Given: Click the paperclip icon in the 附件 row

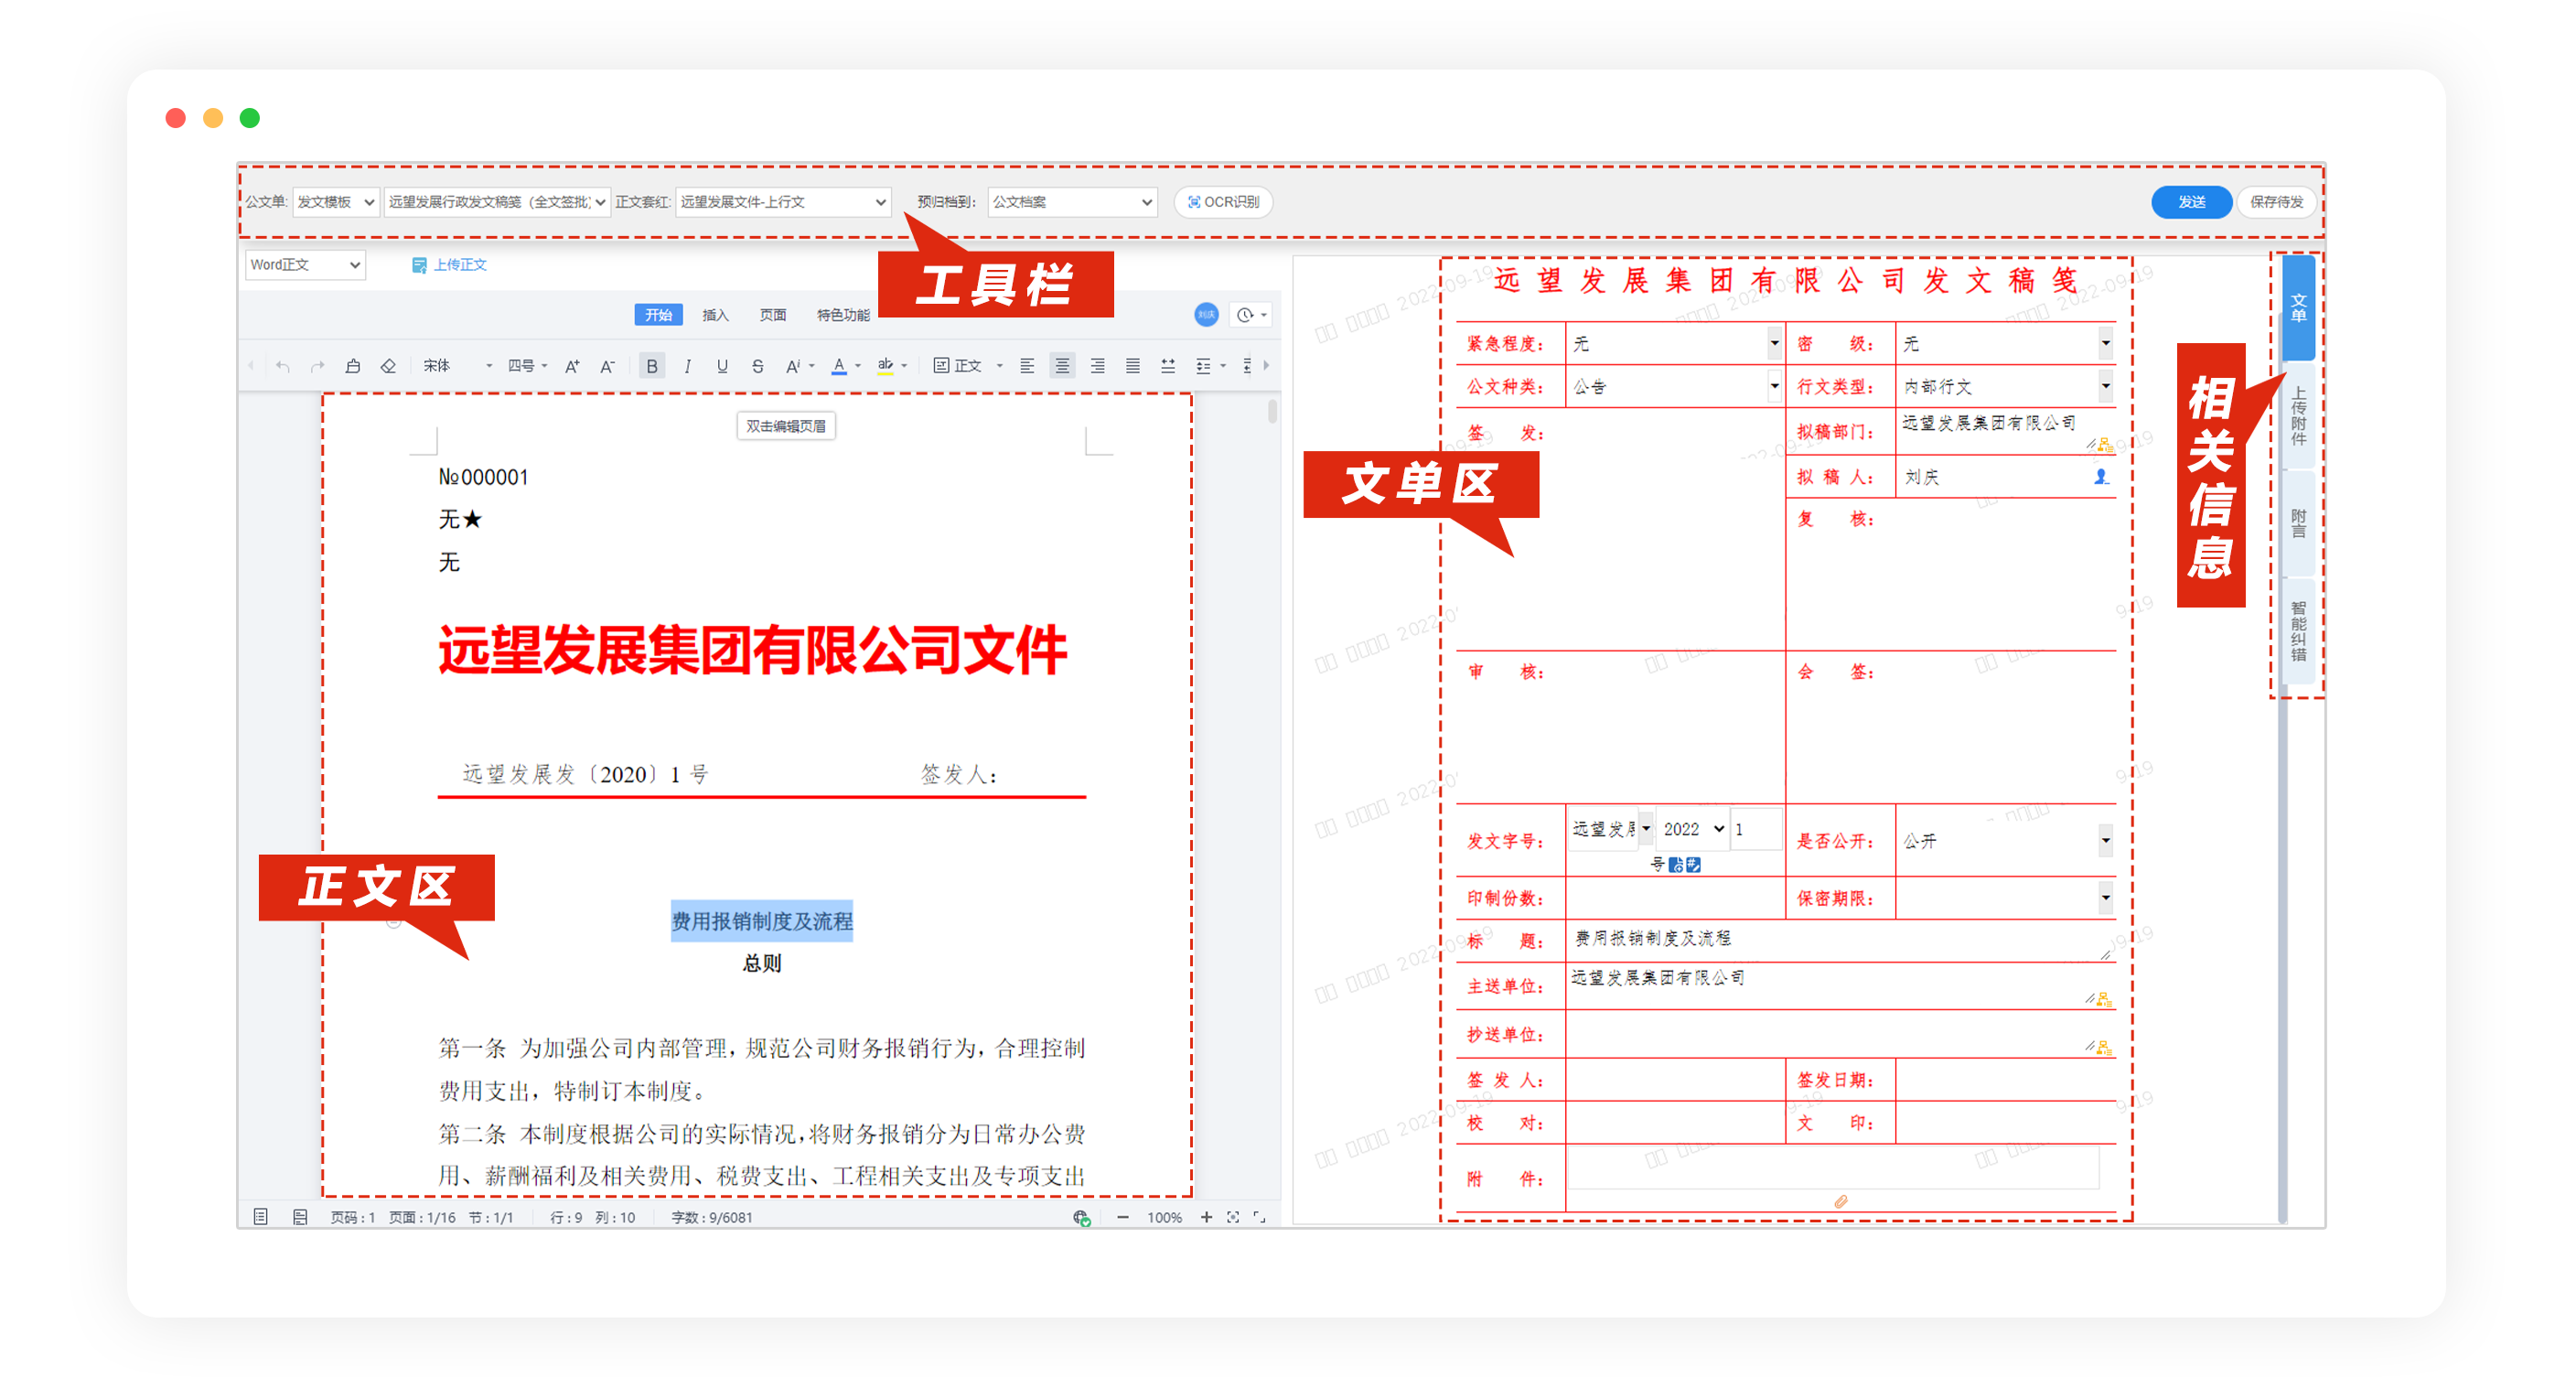Looking at the screenshot, I should tap(1840, 1204).
